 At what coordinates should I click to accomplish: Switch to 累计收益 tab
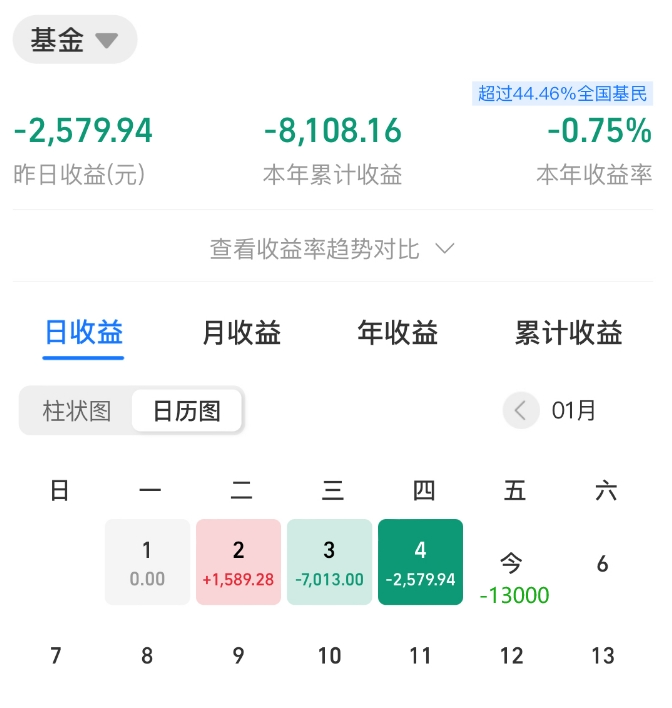(569, 333)
